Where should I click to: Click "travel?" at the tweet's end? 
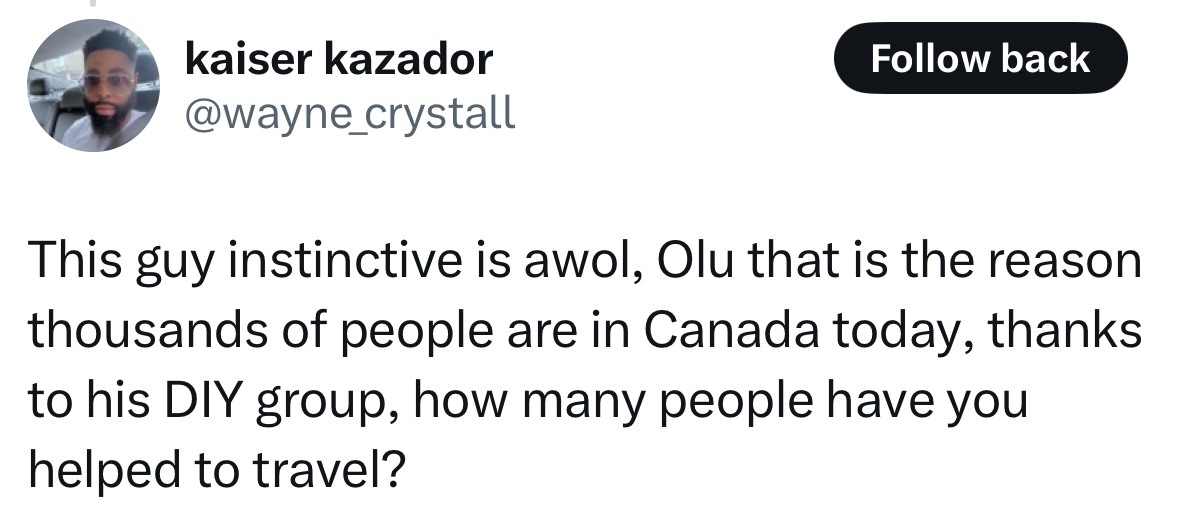pyautogui.click(x=329, y=470)
